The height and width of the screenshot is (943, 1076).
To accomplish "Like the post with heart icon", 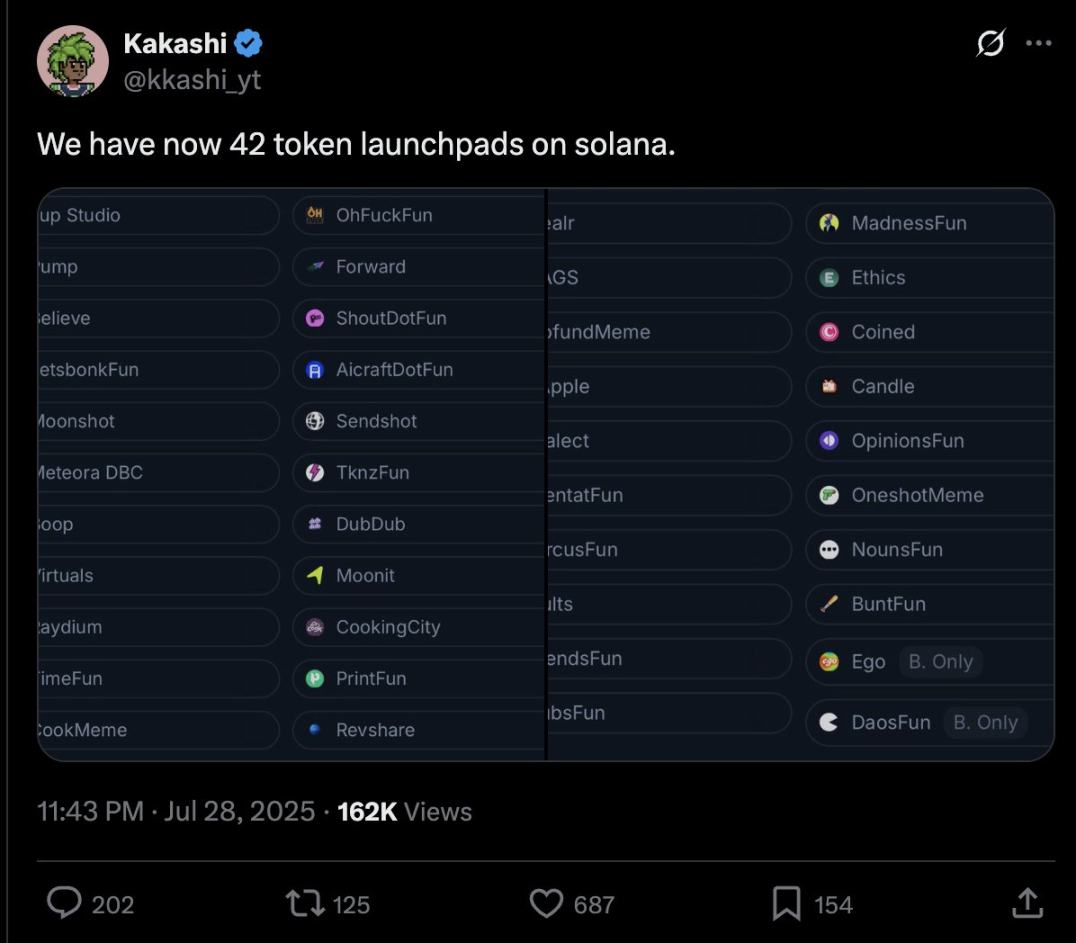I will (x=546, y=904).
